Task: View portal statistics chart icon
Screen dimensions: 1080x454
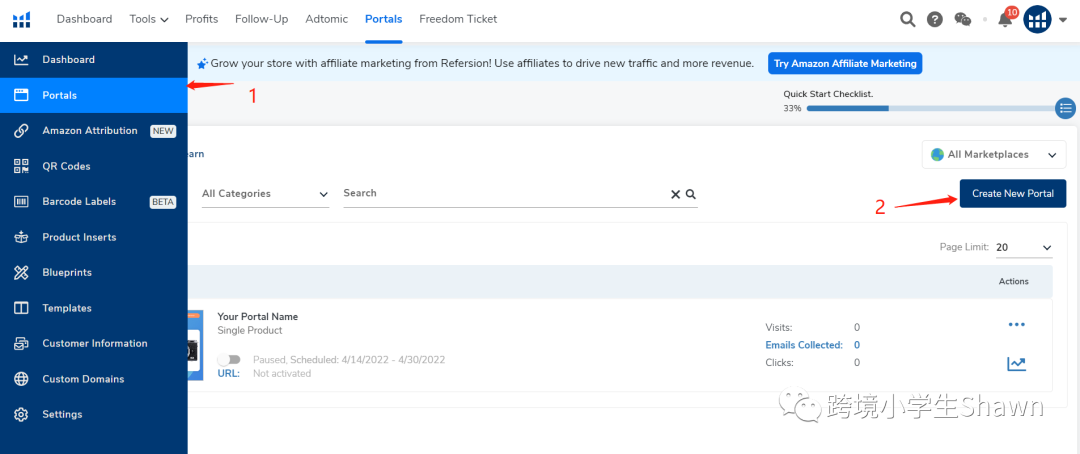Action: tap(1016, 364)
